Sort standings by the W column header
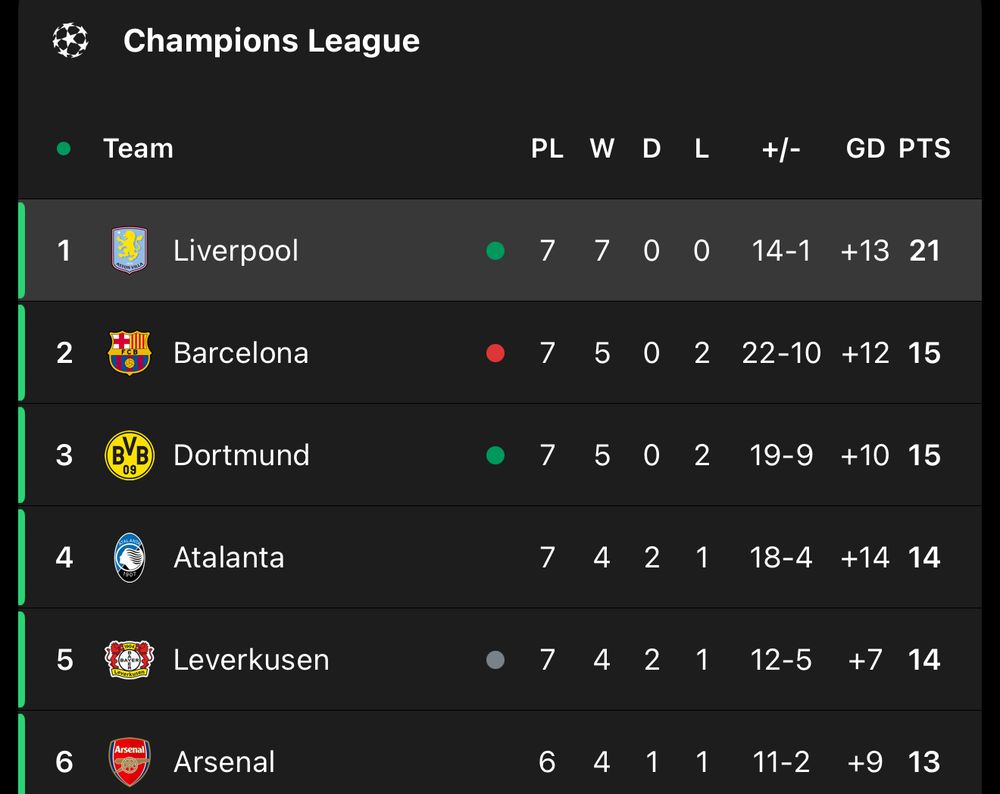This screenshot has width=1000, height=794. click(601, 149)
